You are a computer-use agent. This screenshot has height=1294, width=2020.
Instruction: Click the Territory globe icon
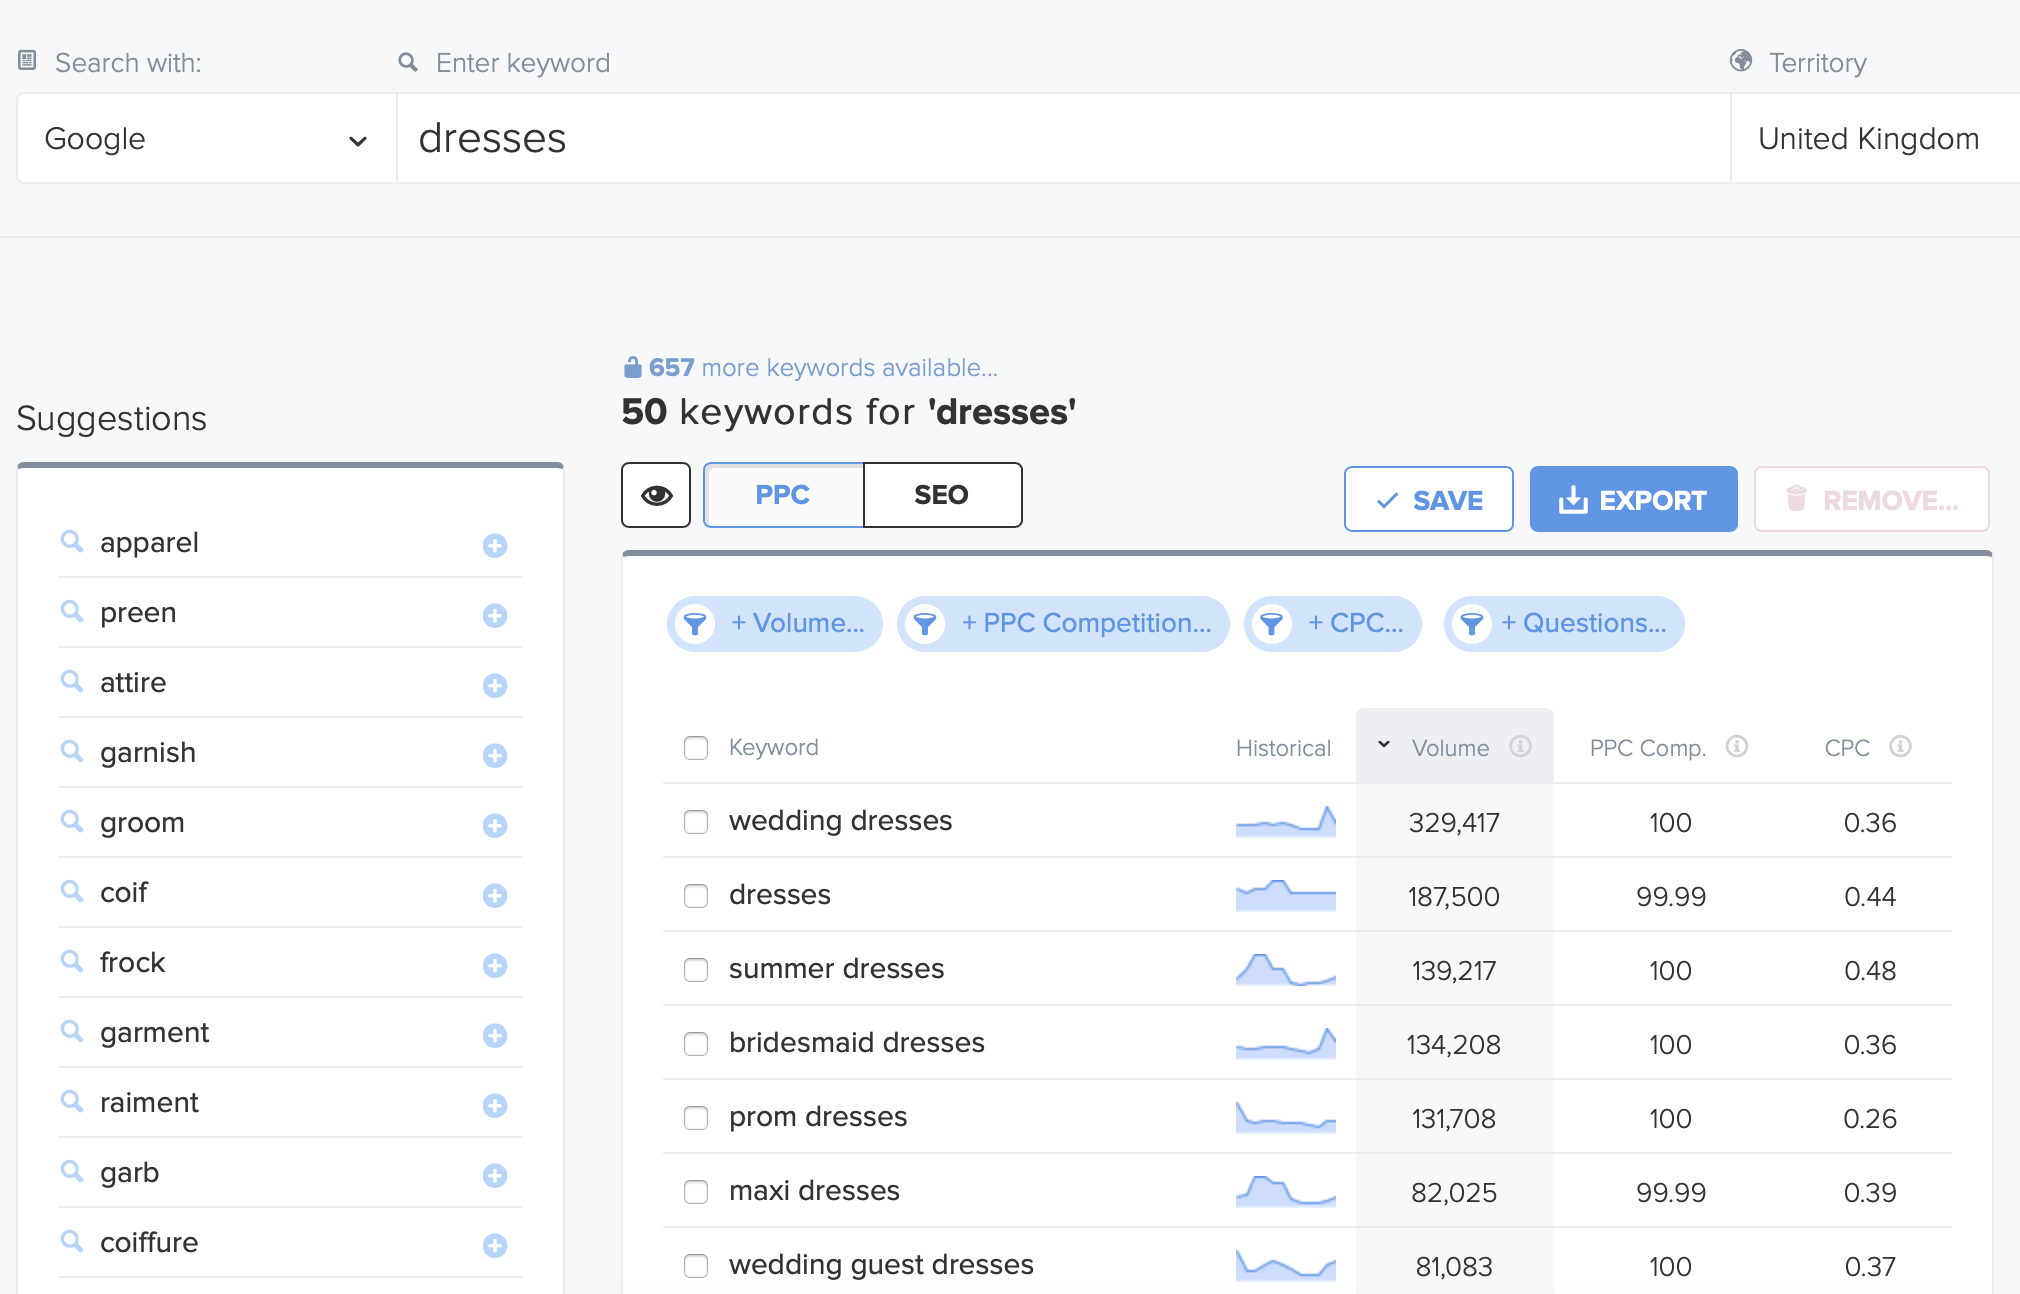[x=1741, y=61]
